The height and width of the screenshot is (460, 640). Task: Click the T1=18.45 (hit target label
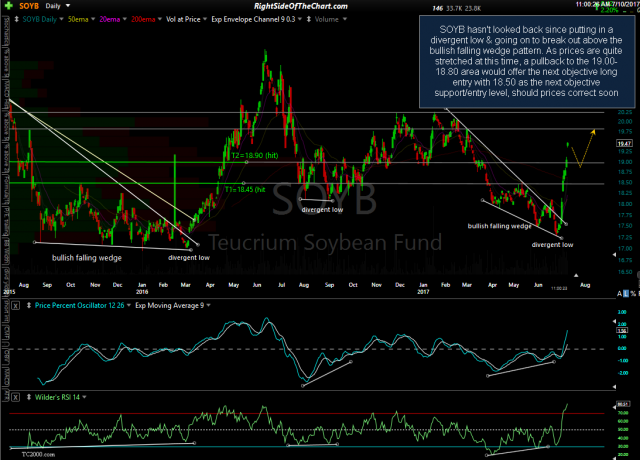245,189
